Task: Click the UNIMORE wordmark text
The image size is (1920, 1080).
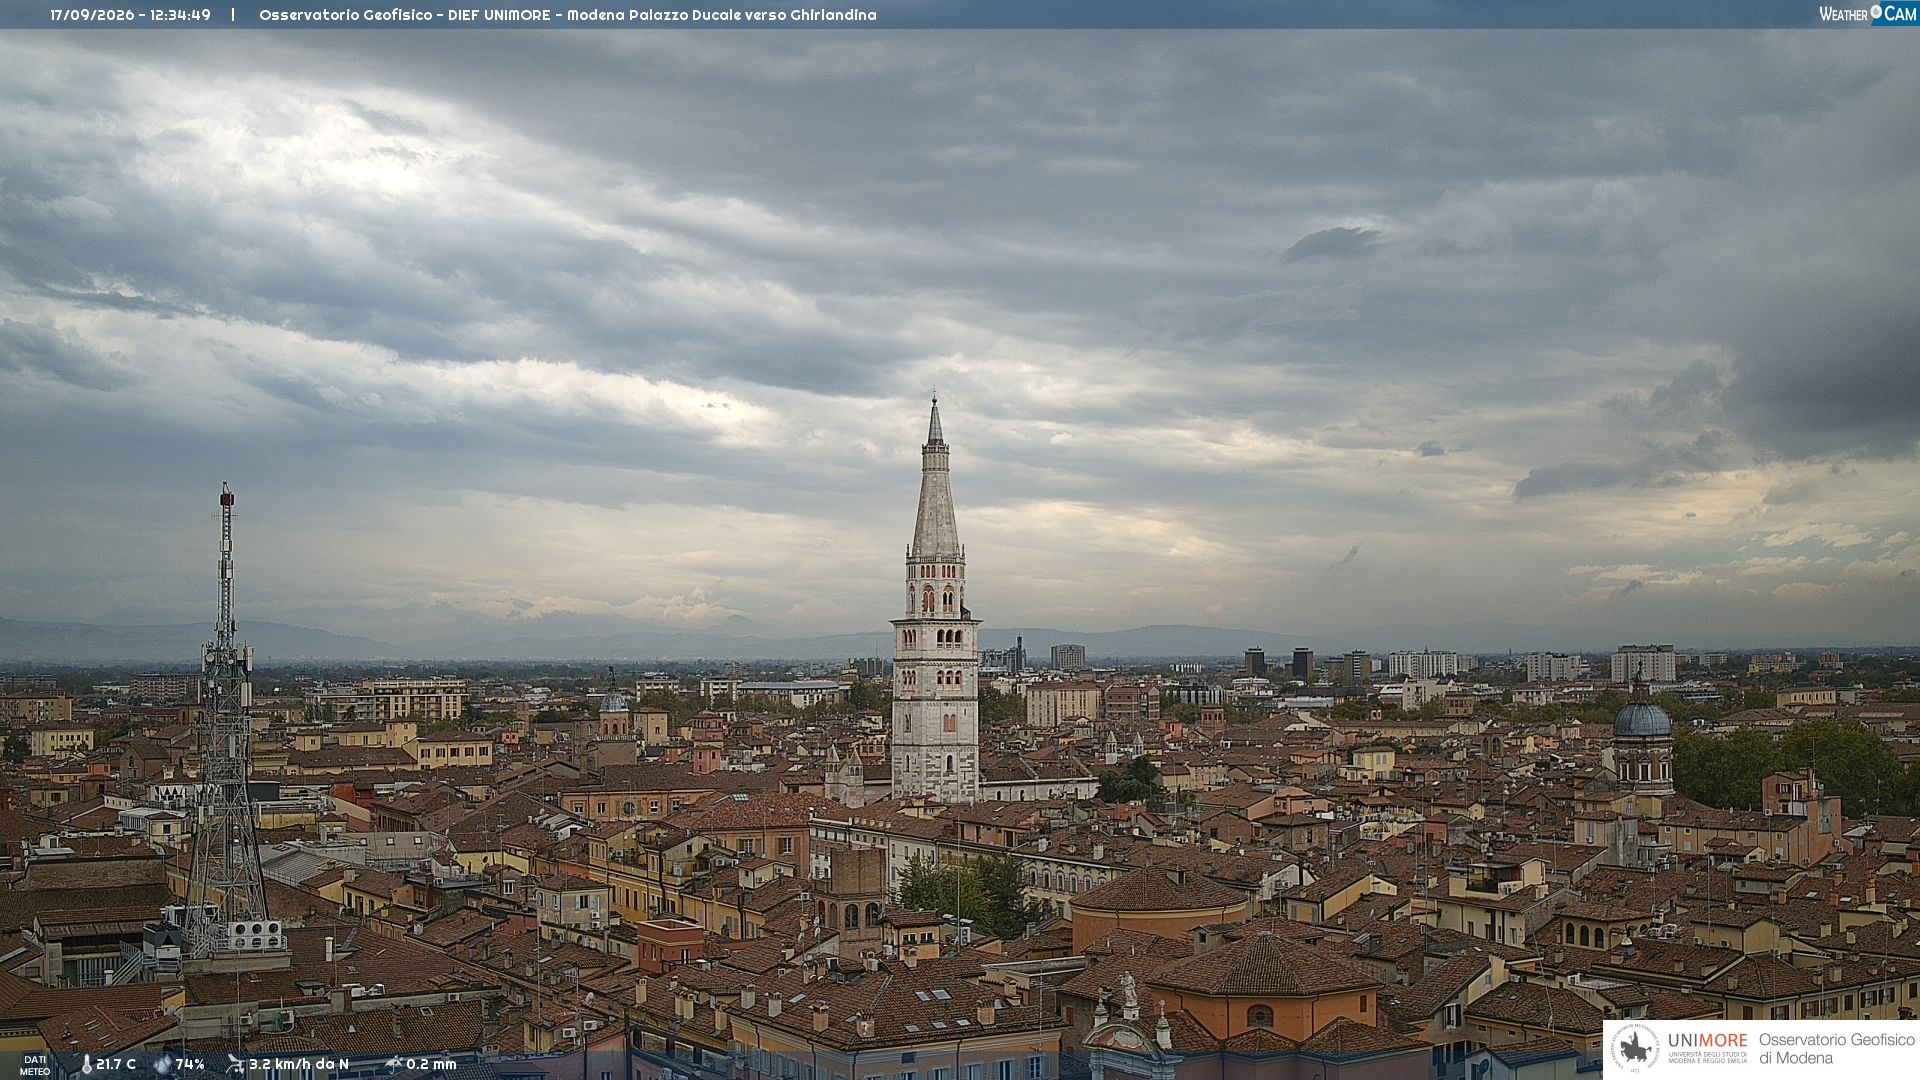Action: click(1707, 1040)
